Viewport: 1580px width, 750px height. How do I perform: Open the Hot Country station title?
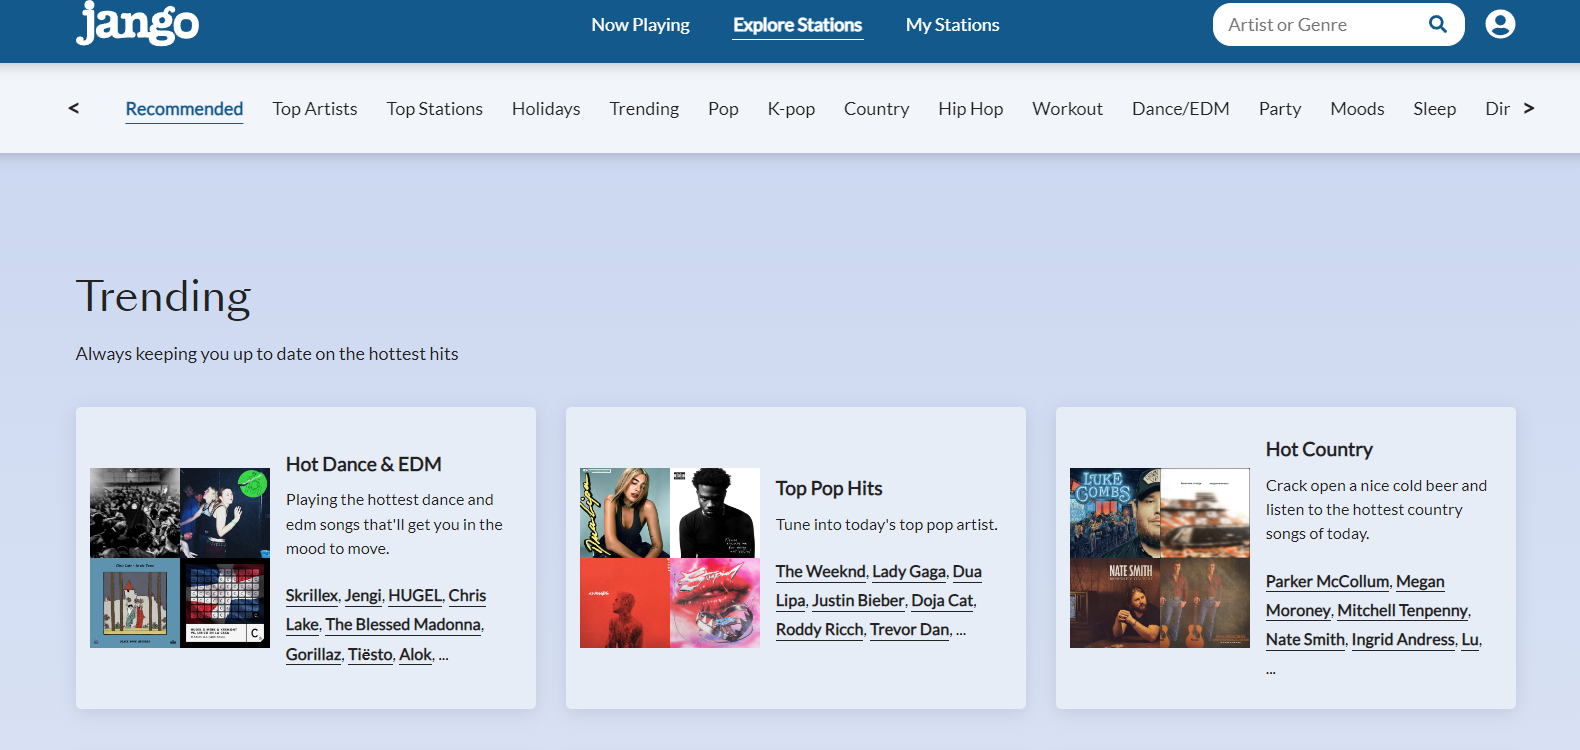tap(1319, 450)
